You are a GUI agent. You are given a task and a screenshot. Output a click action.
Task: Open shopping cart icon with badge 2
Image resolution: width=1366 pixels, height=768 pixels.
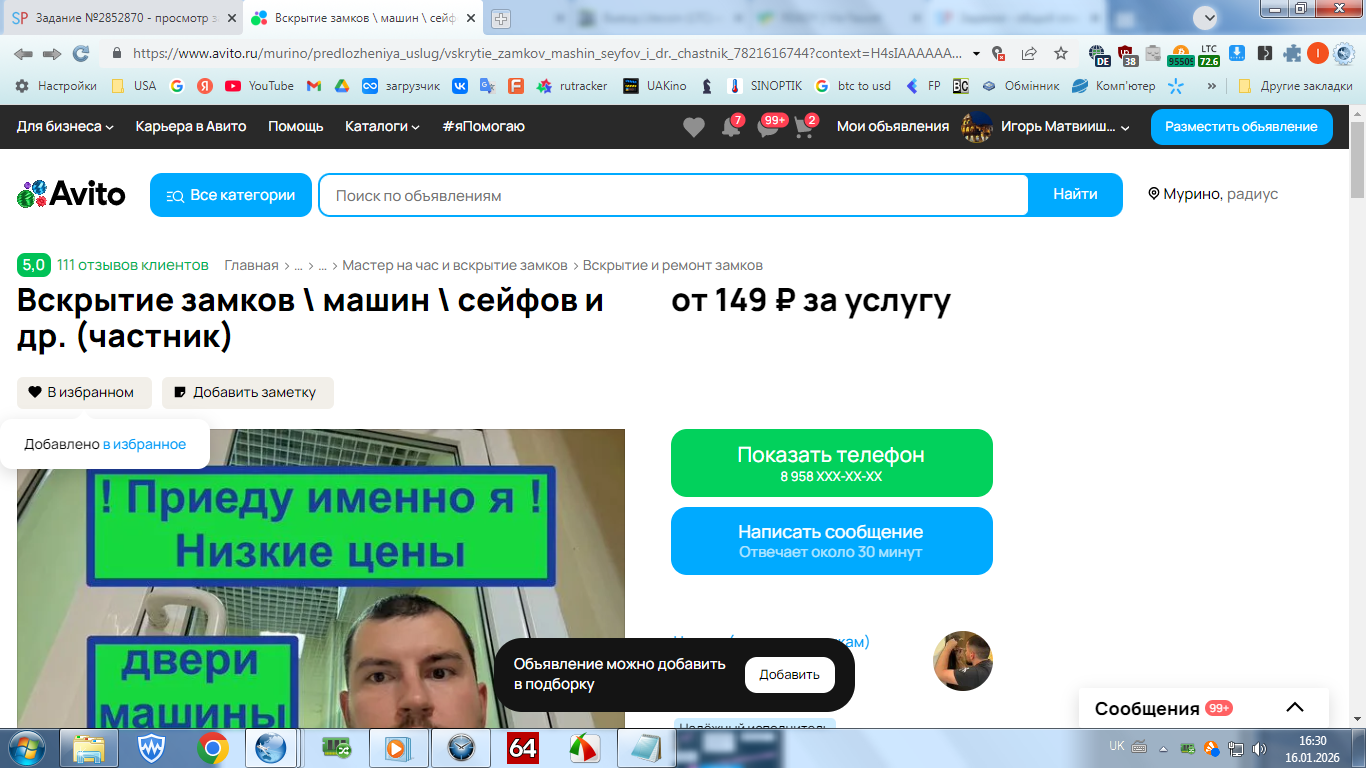[804, 127]
